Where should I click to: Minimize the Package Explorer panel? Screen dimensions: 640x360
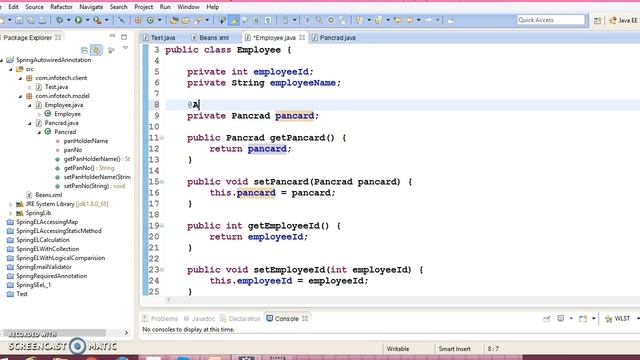click(113, 36)
